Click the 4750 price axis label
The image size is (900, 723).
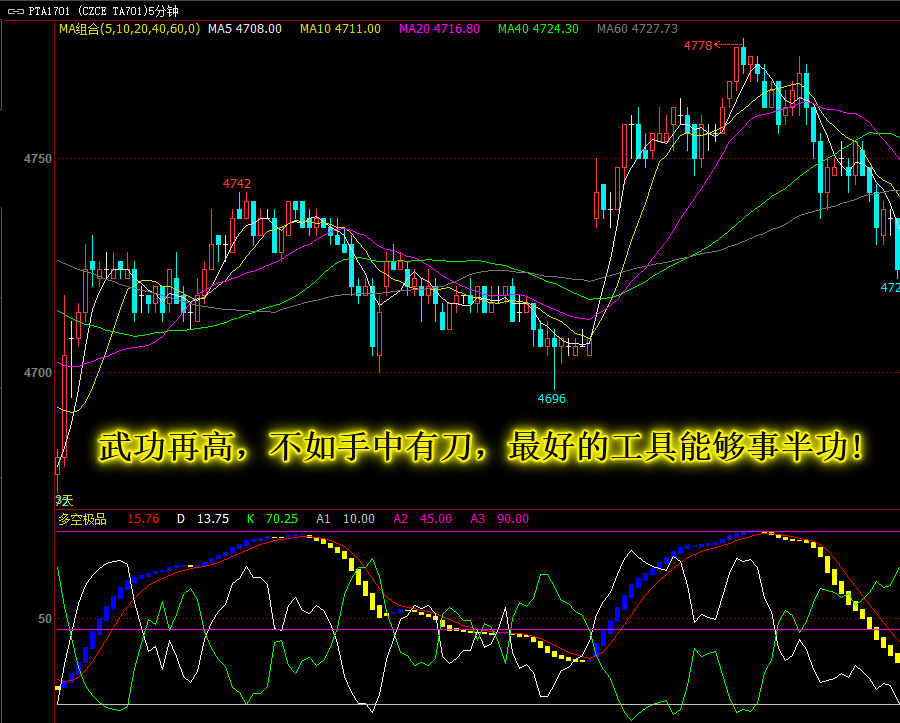(x=37, y=159)
